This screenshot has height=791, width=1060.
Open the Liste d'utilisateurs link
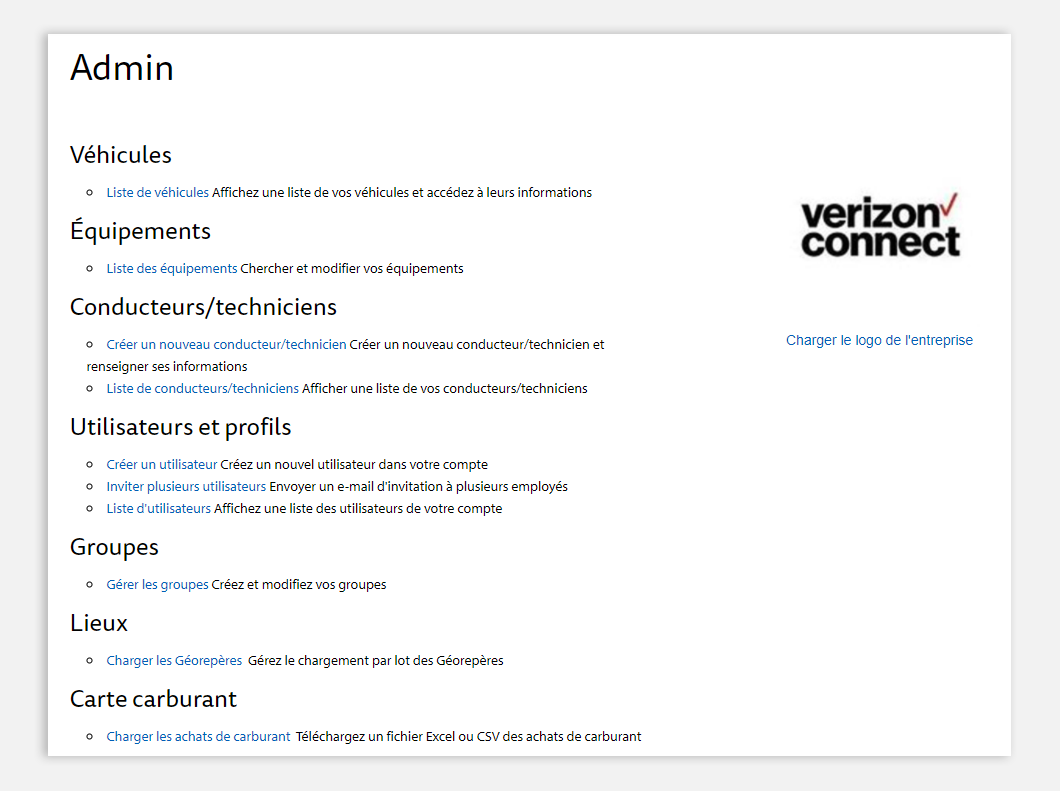tap(159, 508)
